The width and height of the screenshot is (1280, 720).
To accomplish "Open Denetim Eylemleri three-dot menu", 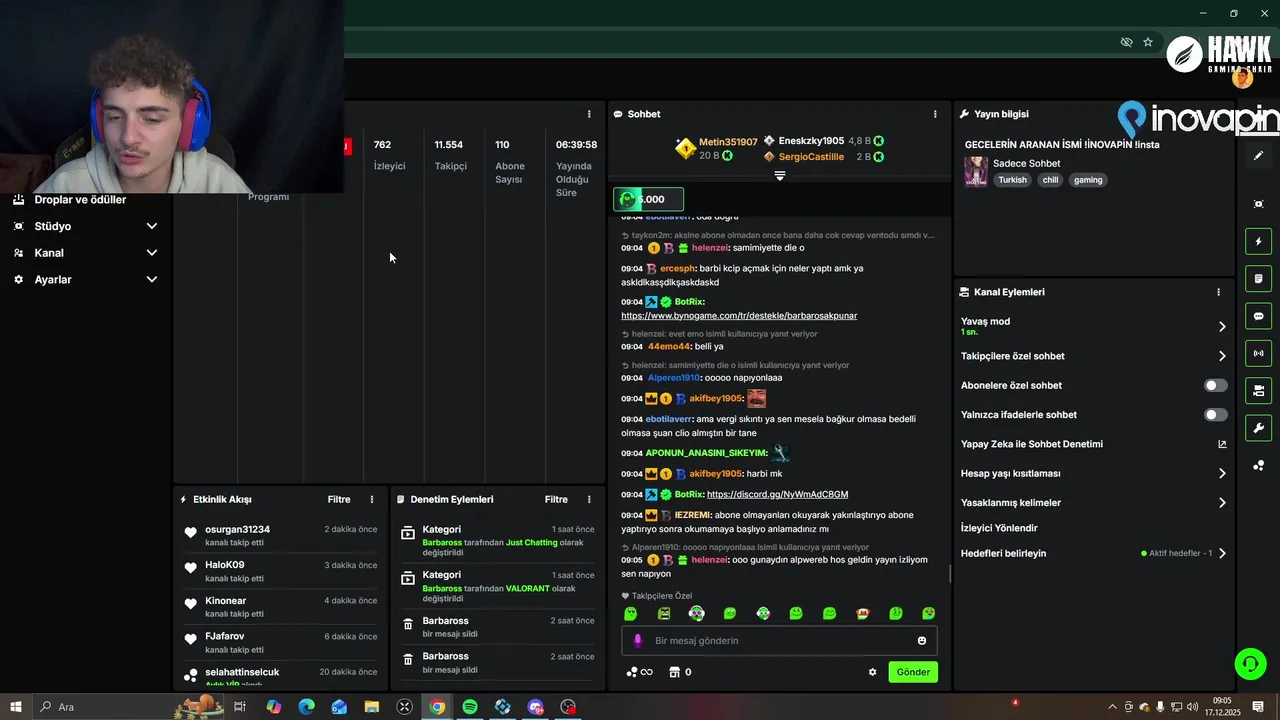I will (589, 499).
